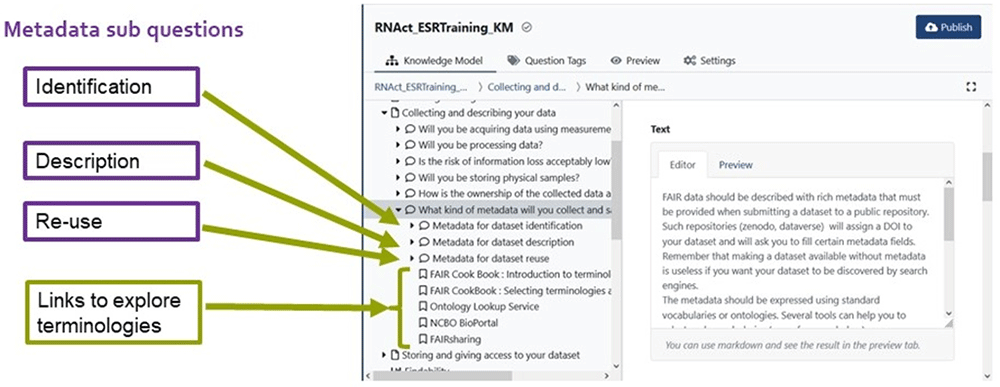Select 'FAIRsharing' reference

coord(455,339)
